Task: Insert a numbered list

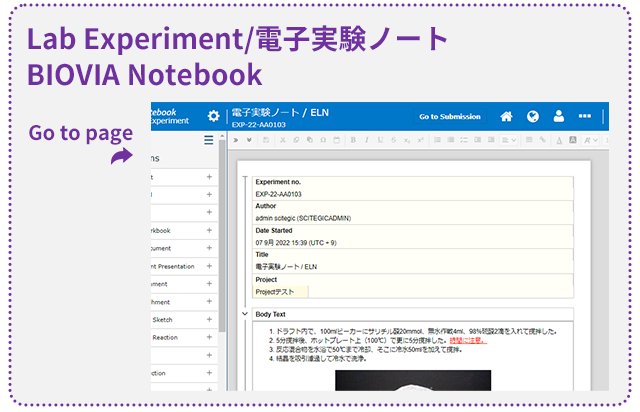Action: point(437,140)
